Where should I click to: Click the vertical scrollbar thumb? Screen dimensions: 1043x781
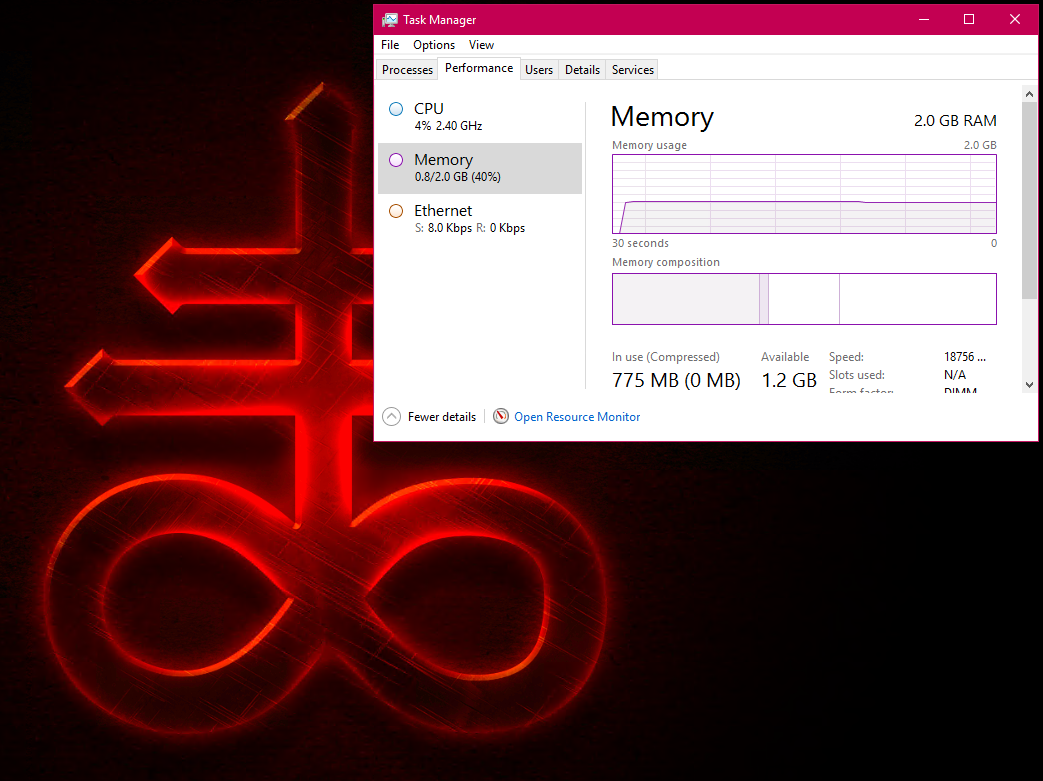[1029, 200]
